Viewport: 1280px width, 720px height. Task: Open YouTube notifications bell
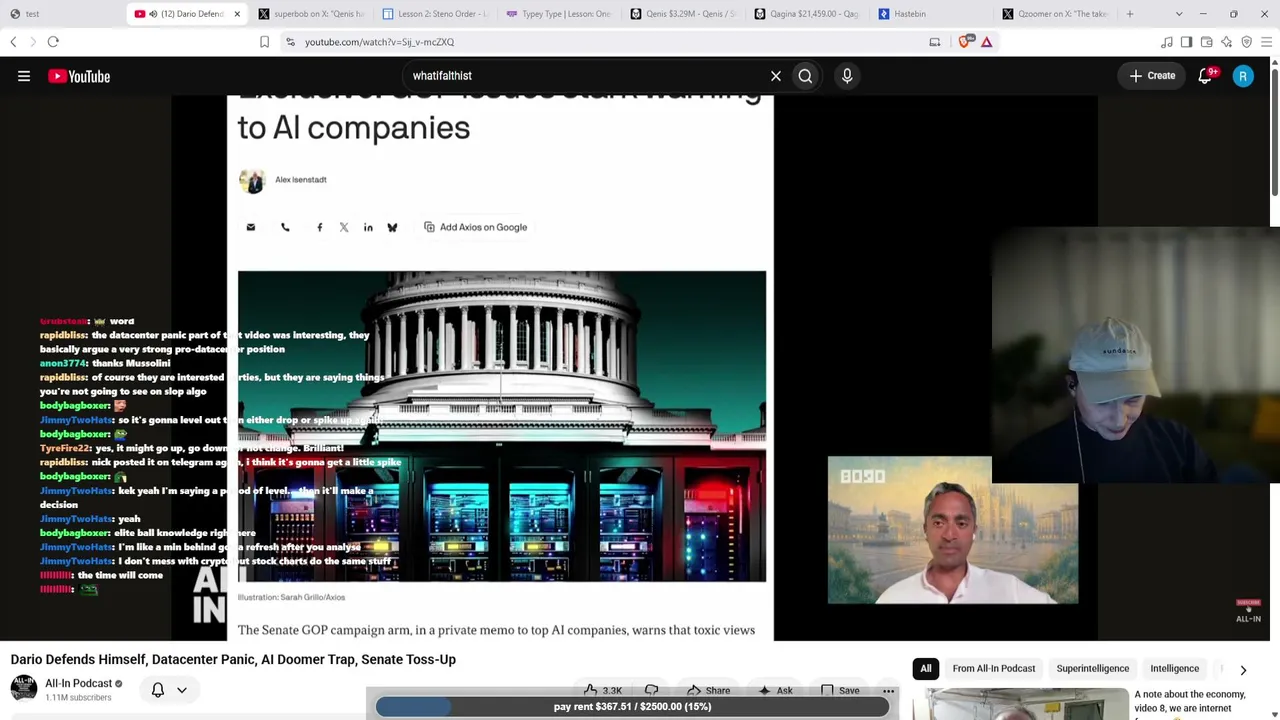tap(1206, 76)
